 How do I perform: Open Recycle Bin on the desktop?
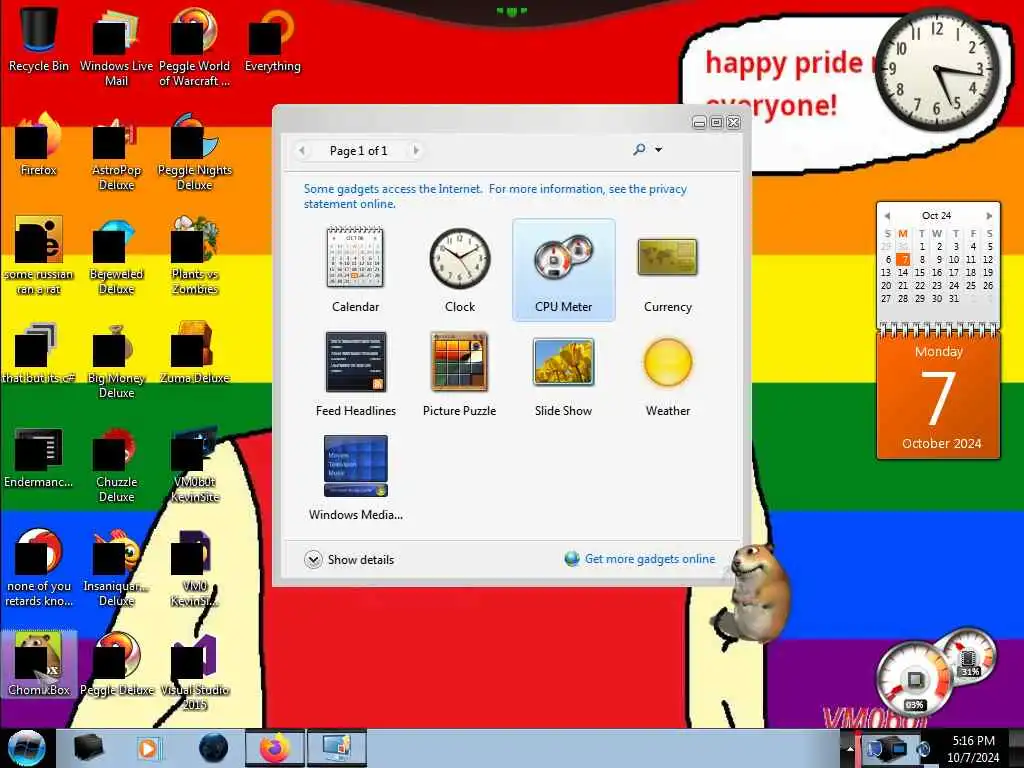click(x=39, y=40)
